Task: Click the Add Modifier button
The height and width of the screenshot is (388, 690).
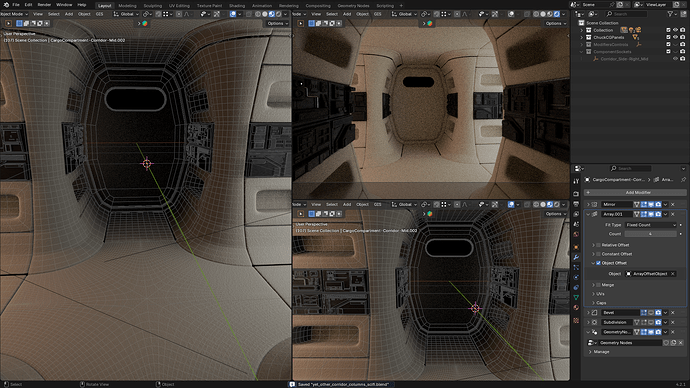Action: [x=635, y=193]
